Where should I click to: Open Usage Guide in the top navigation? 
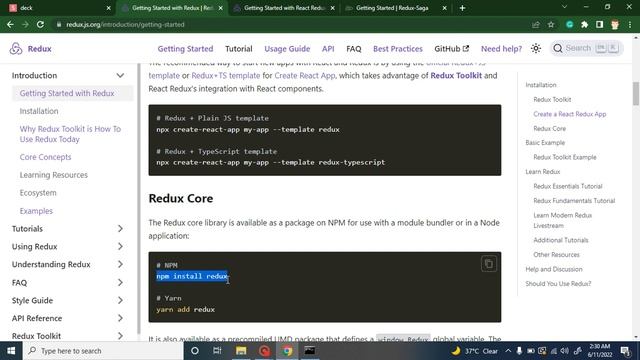click(287, 49)
